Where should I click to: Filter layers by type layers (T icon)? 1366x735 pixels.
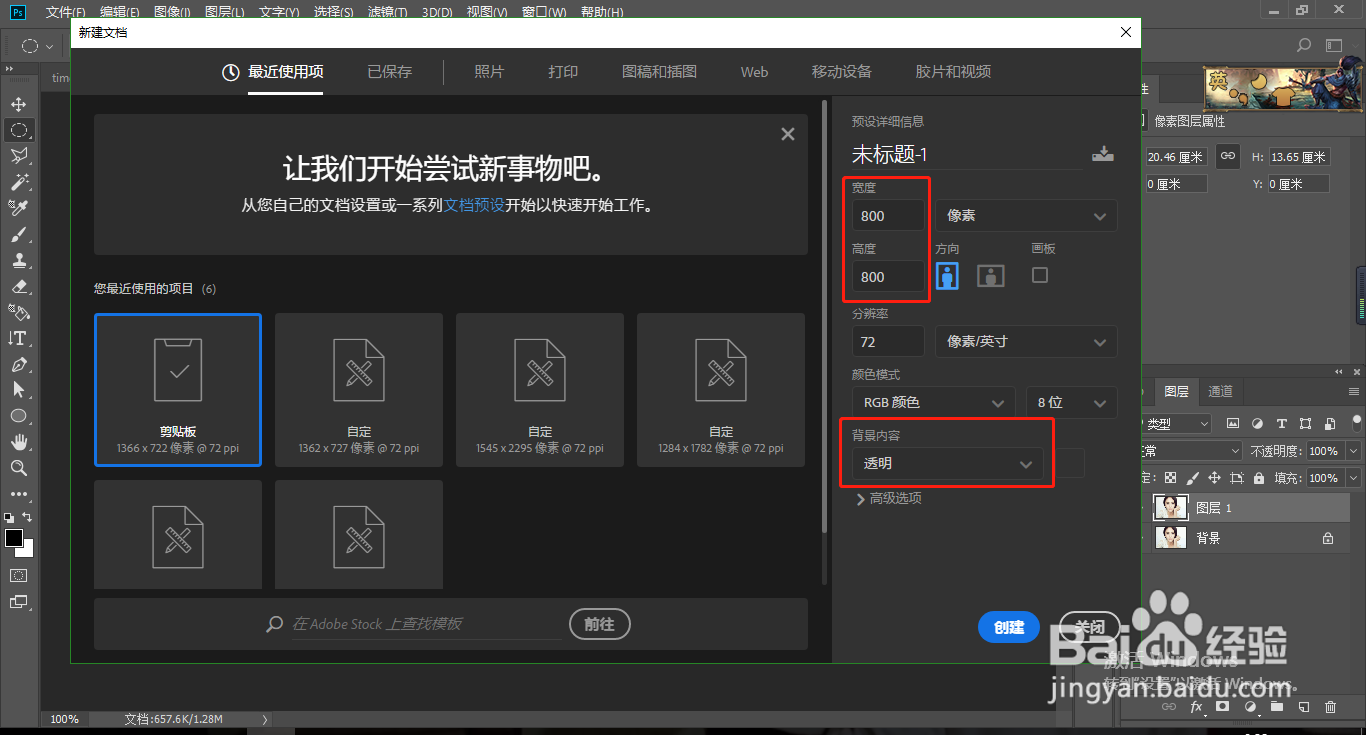click(x=1281, y=424)
